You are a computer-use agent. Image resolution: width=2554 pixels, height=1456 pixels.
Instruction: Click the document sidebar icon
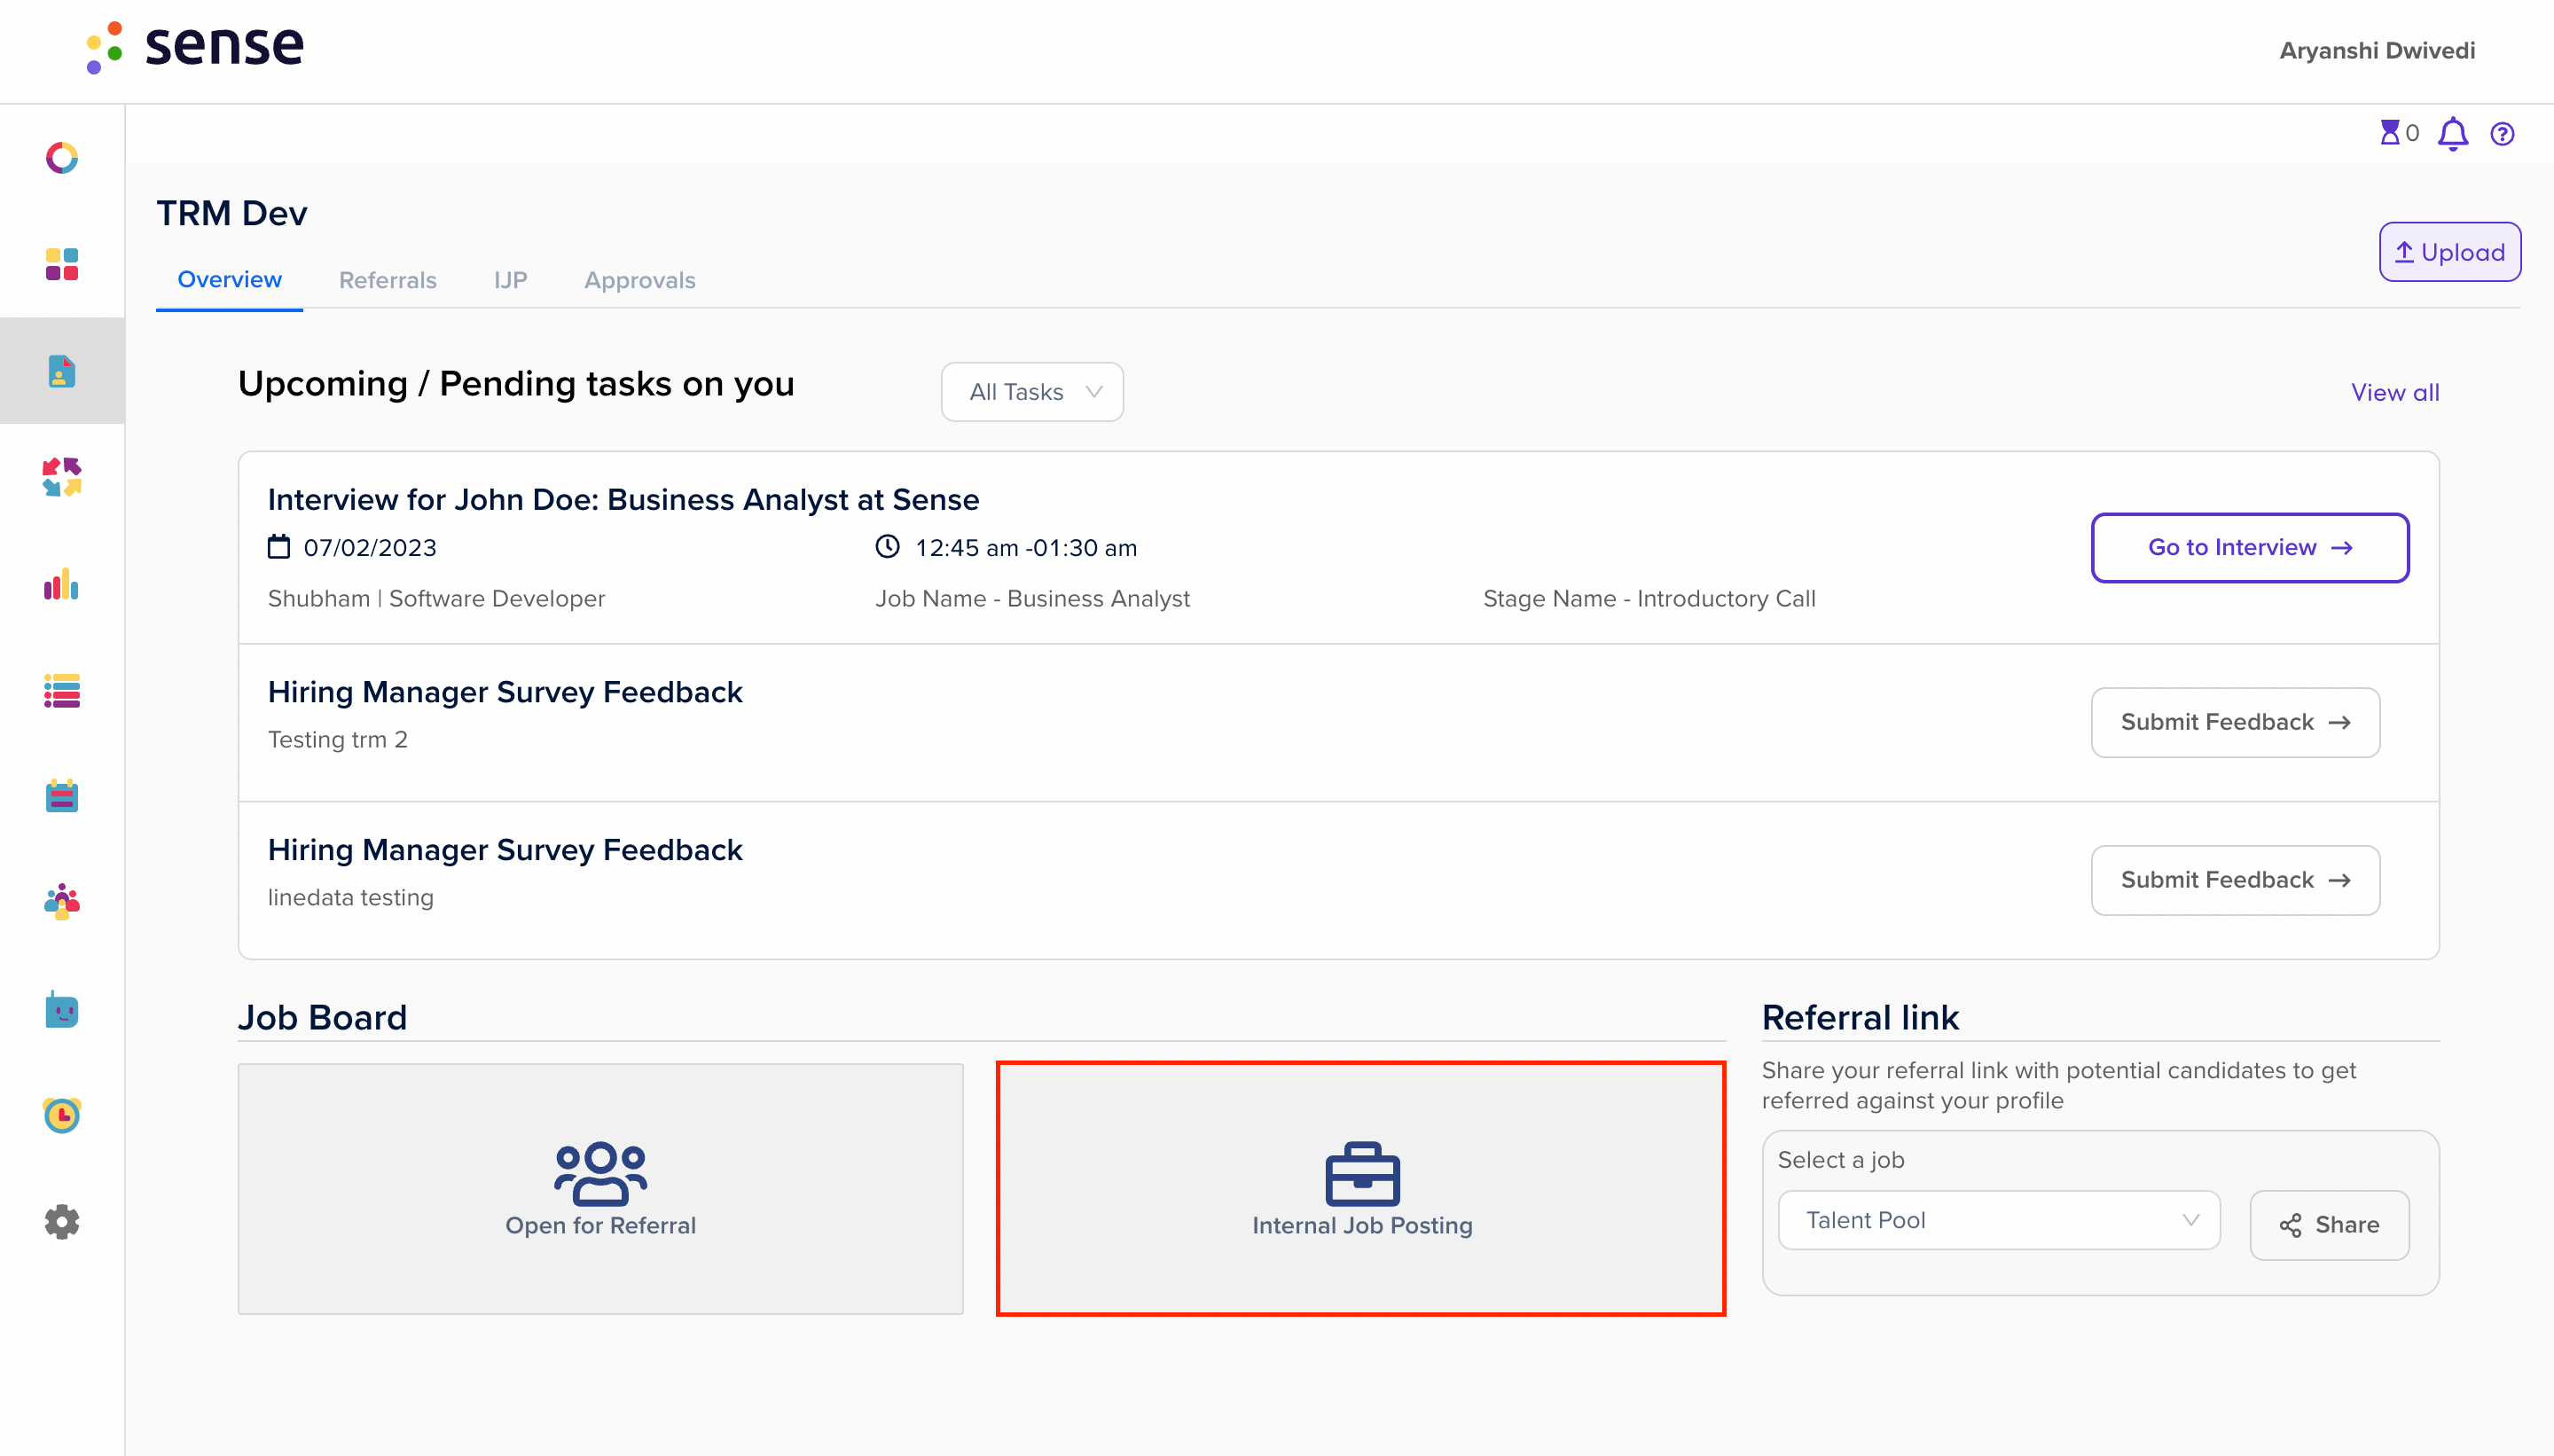click(x=62, y=371)
